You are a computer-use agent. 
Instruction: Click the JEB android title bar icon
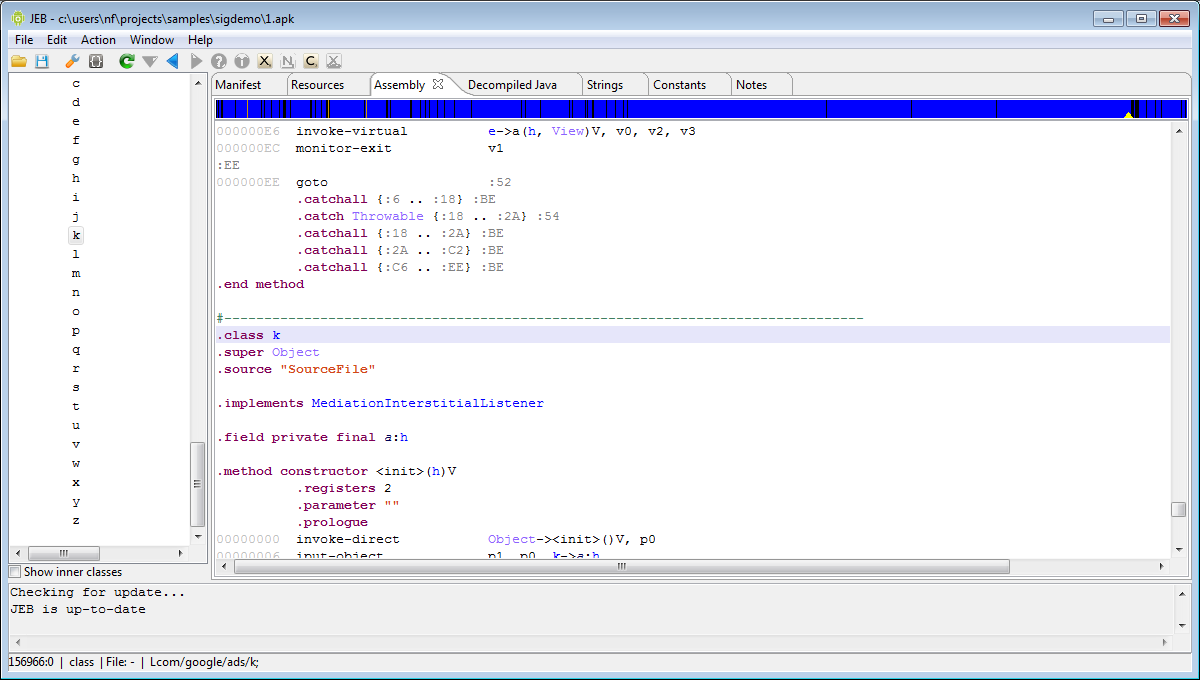click(x=17, y=18)
